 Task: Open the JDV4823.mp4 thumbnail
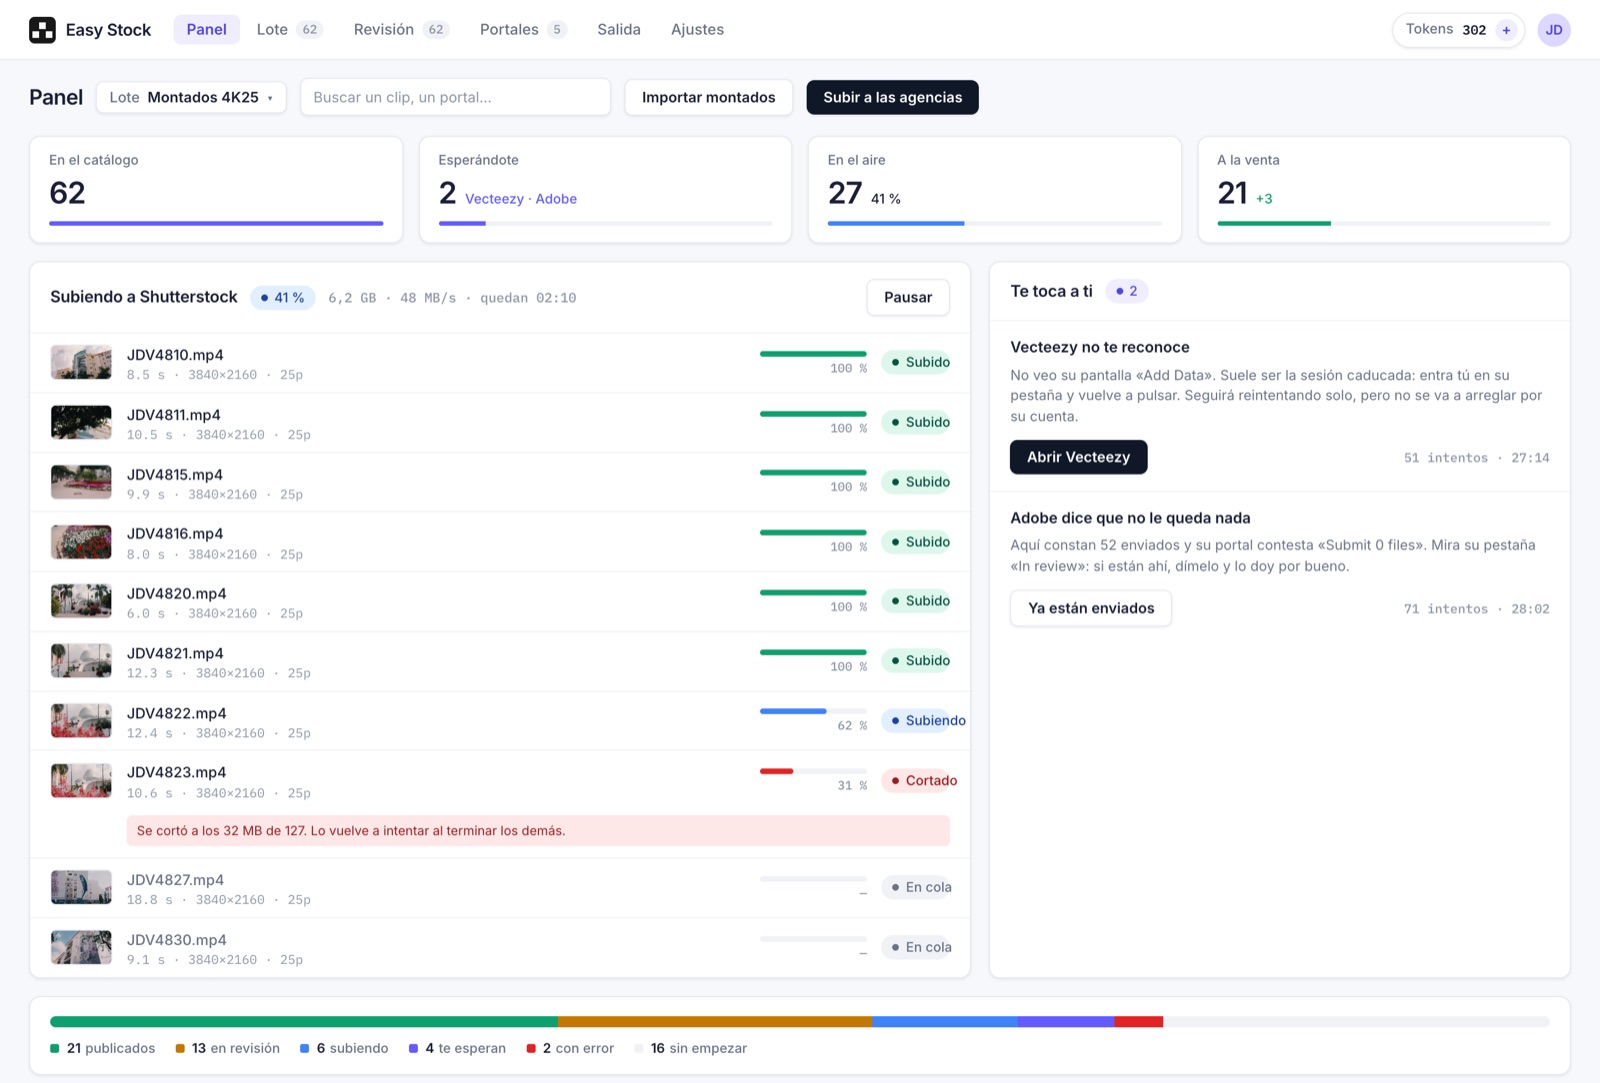81,780
